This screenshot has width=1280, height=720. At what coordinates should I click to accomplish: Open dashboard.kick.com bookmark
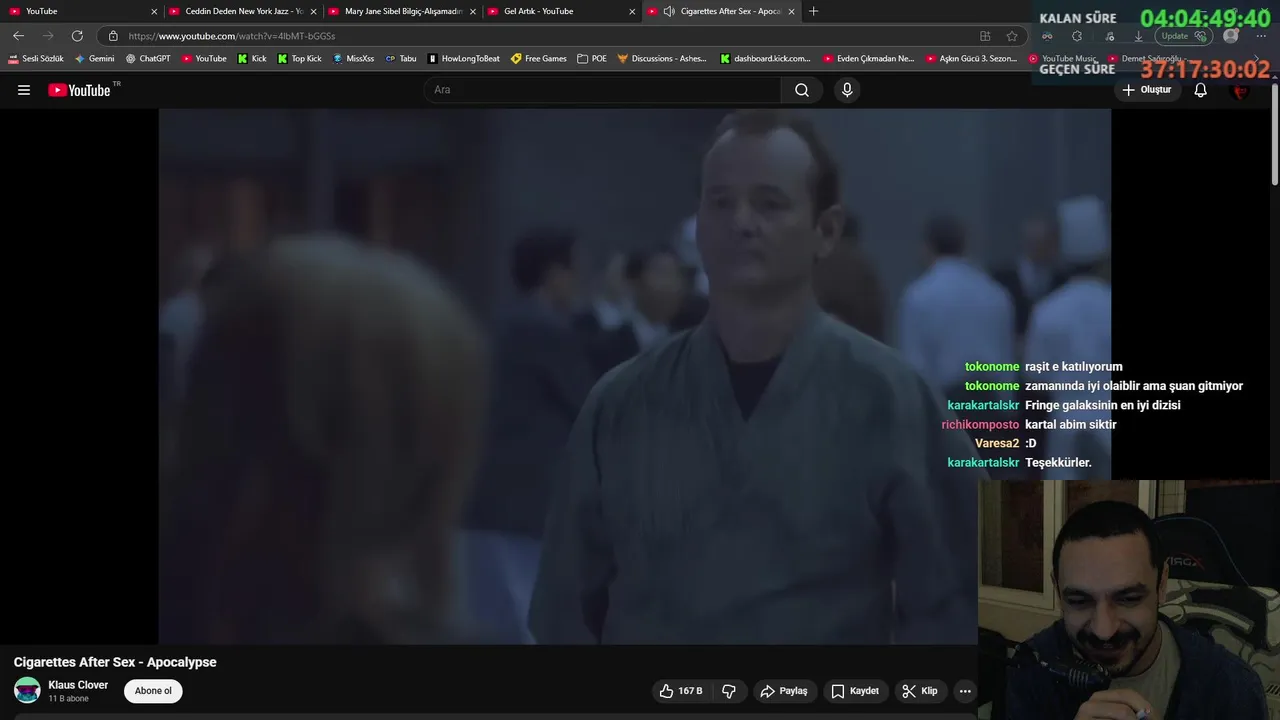point(765,59)
